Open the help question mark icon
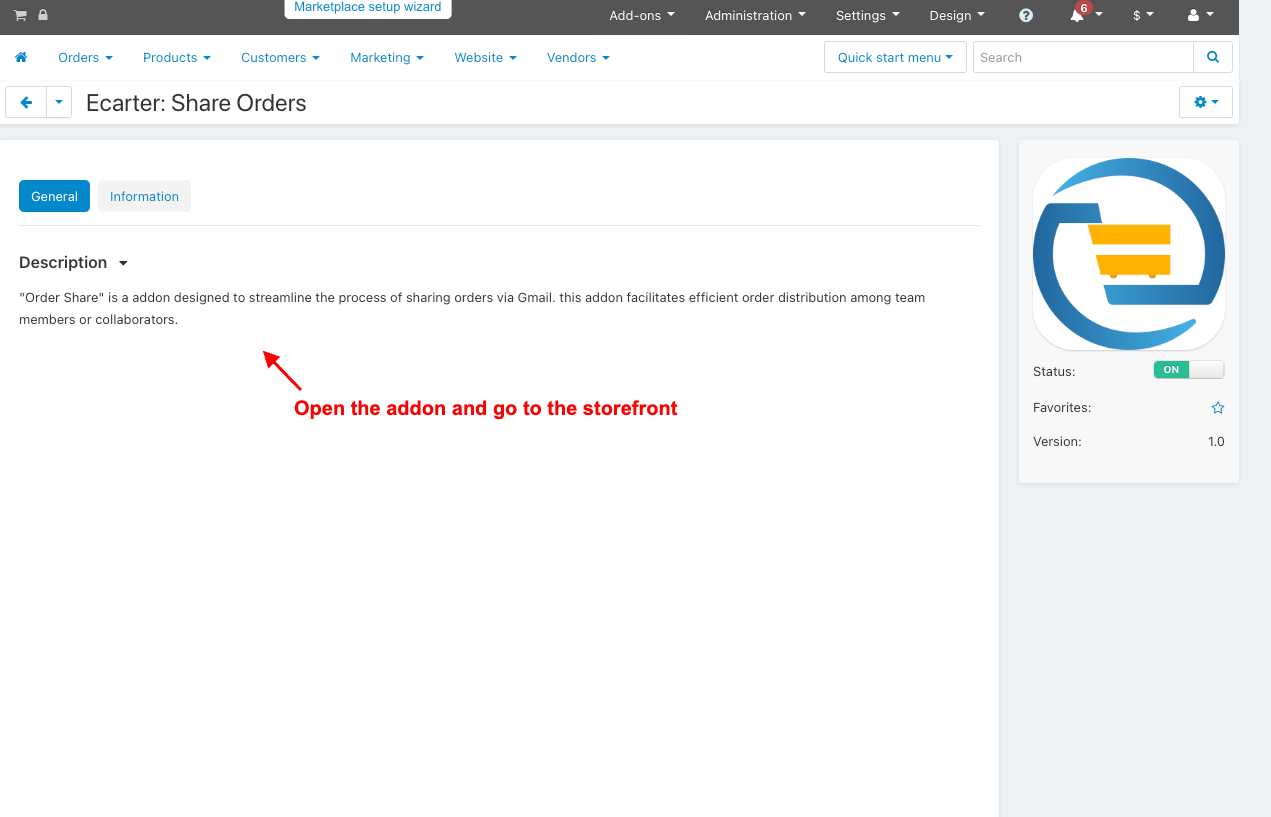The height and width of the screenshot is (817, 1271). point(1026,15)
